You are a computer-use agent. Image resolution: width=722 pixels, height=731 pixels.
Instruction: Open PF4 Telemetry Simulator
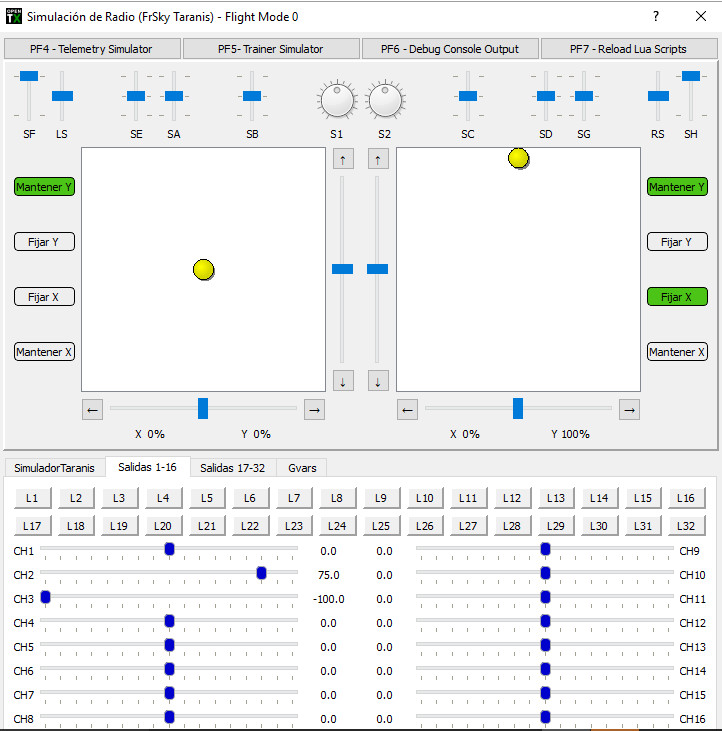(x=91, y=49)
